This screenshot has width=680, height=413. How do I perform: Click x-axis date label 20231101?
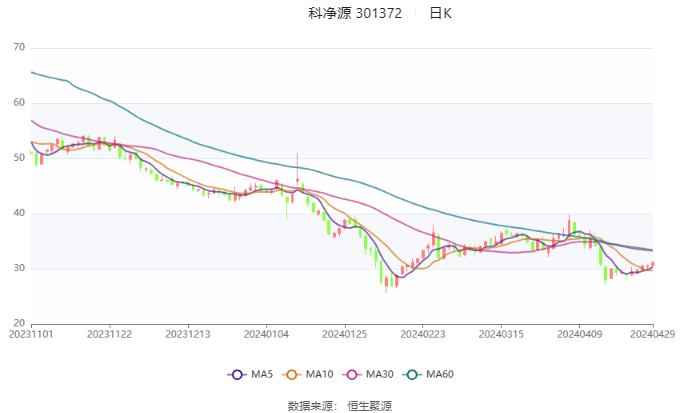click(31, 334)
